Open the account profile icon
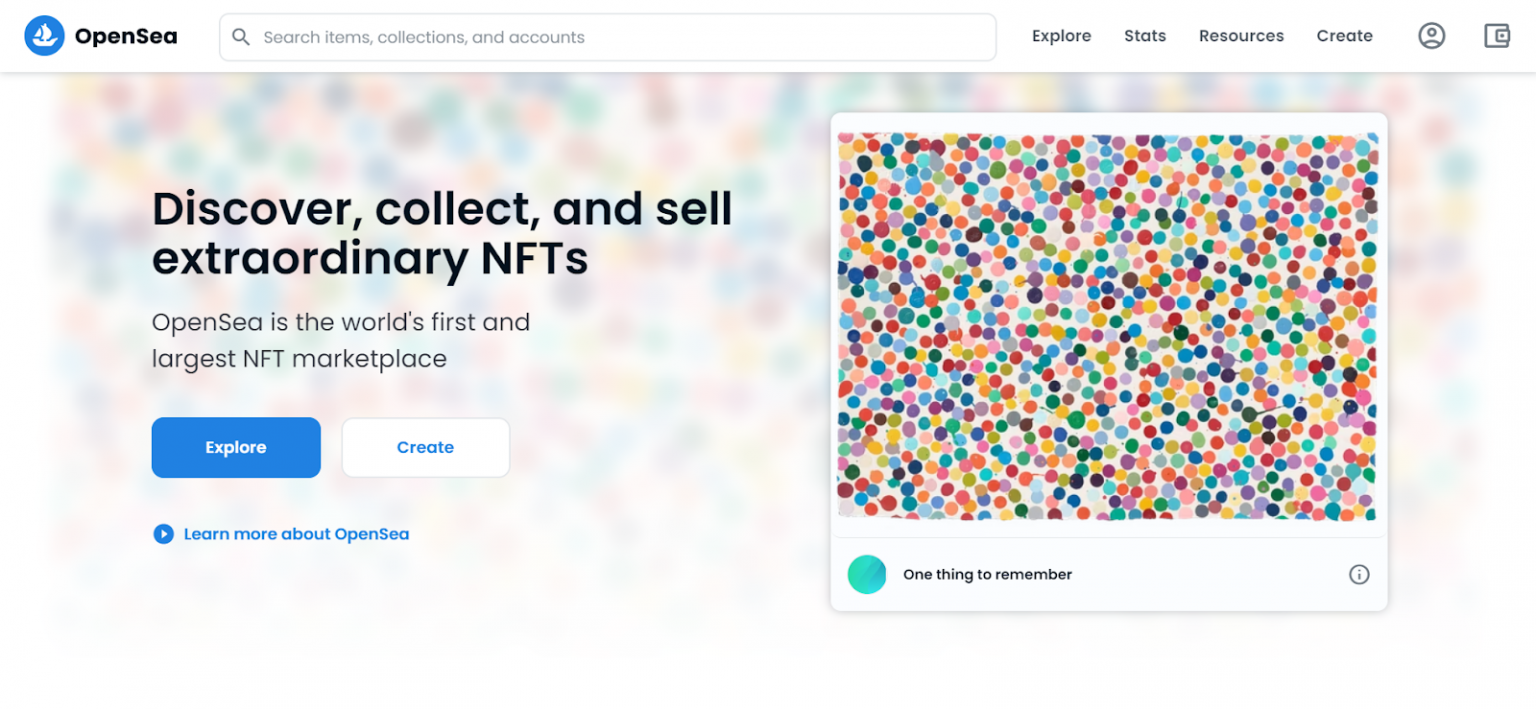The width and height of the screenshot is (1536, 709). coord(1431,35)
